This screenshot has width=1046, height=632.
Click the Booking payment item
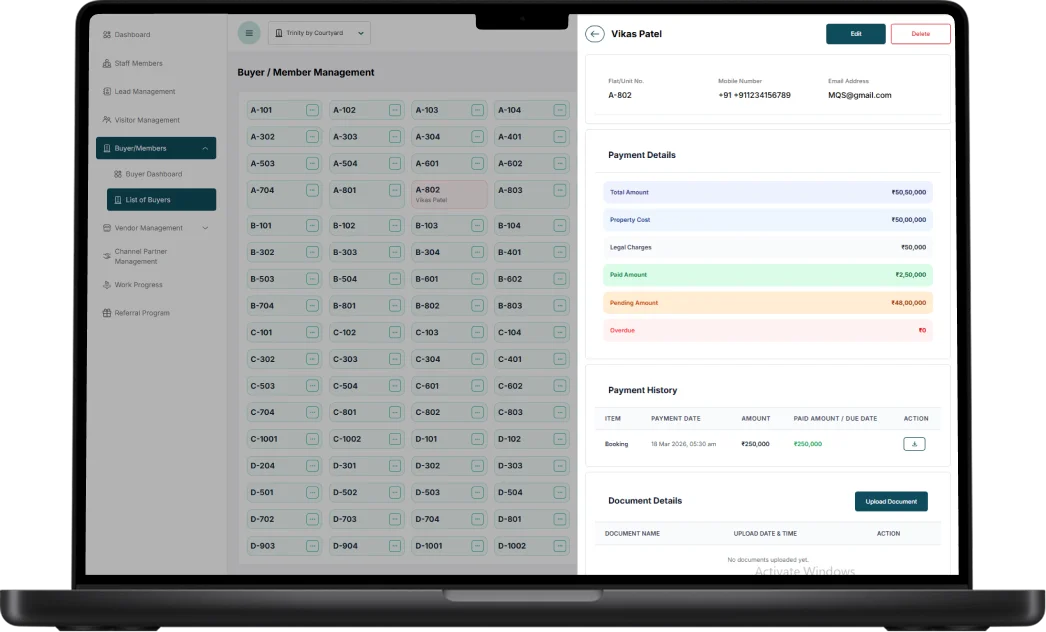click(x=616, y=444)
